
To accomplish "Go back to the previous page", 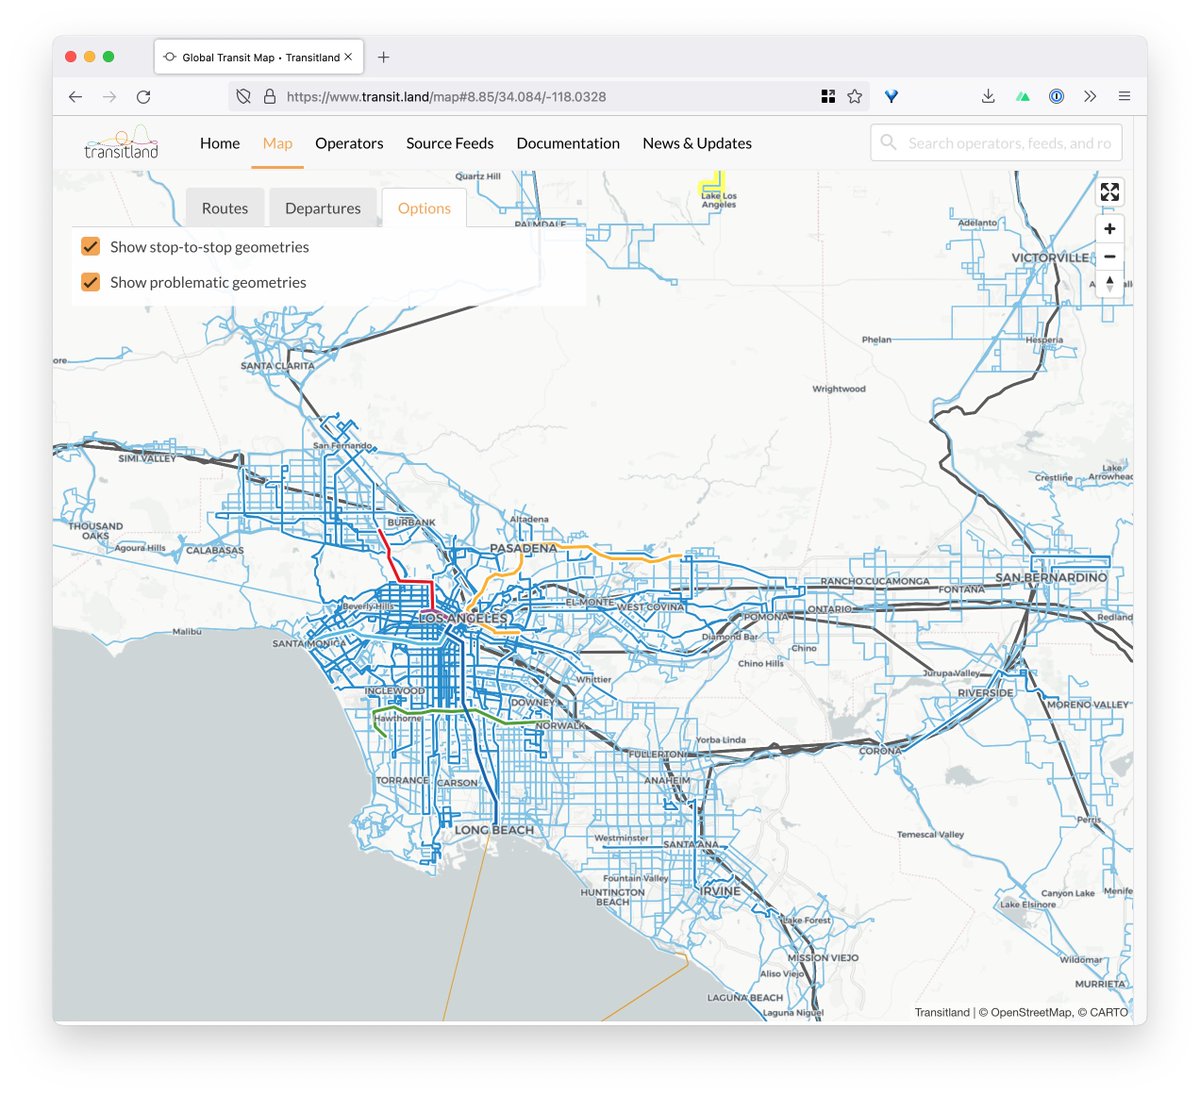I will point(75,97).
